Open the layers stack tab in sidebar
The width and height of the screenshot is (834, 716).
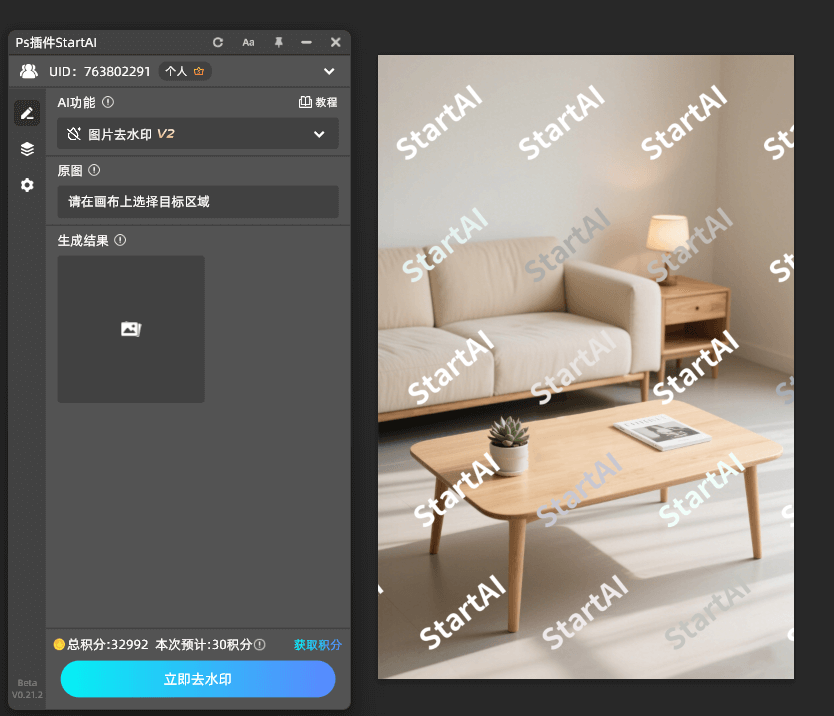(x=27, y=149)
